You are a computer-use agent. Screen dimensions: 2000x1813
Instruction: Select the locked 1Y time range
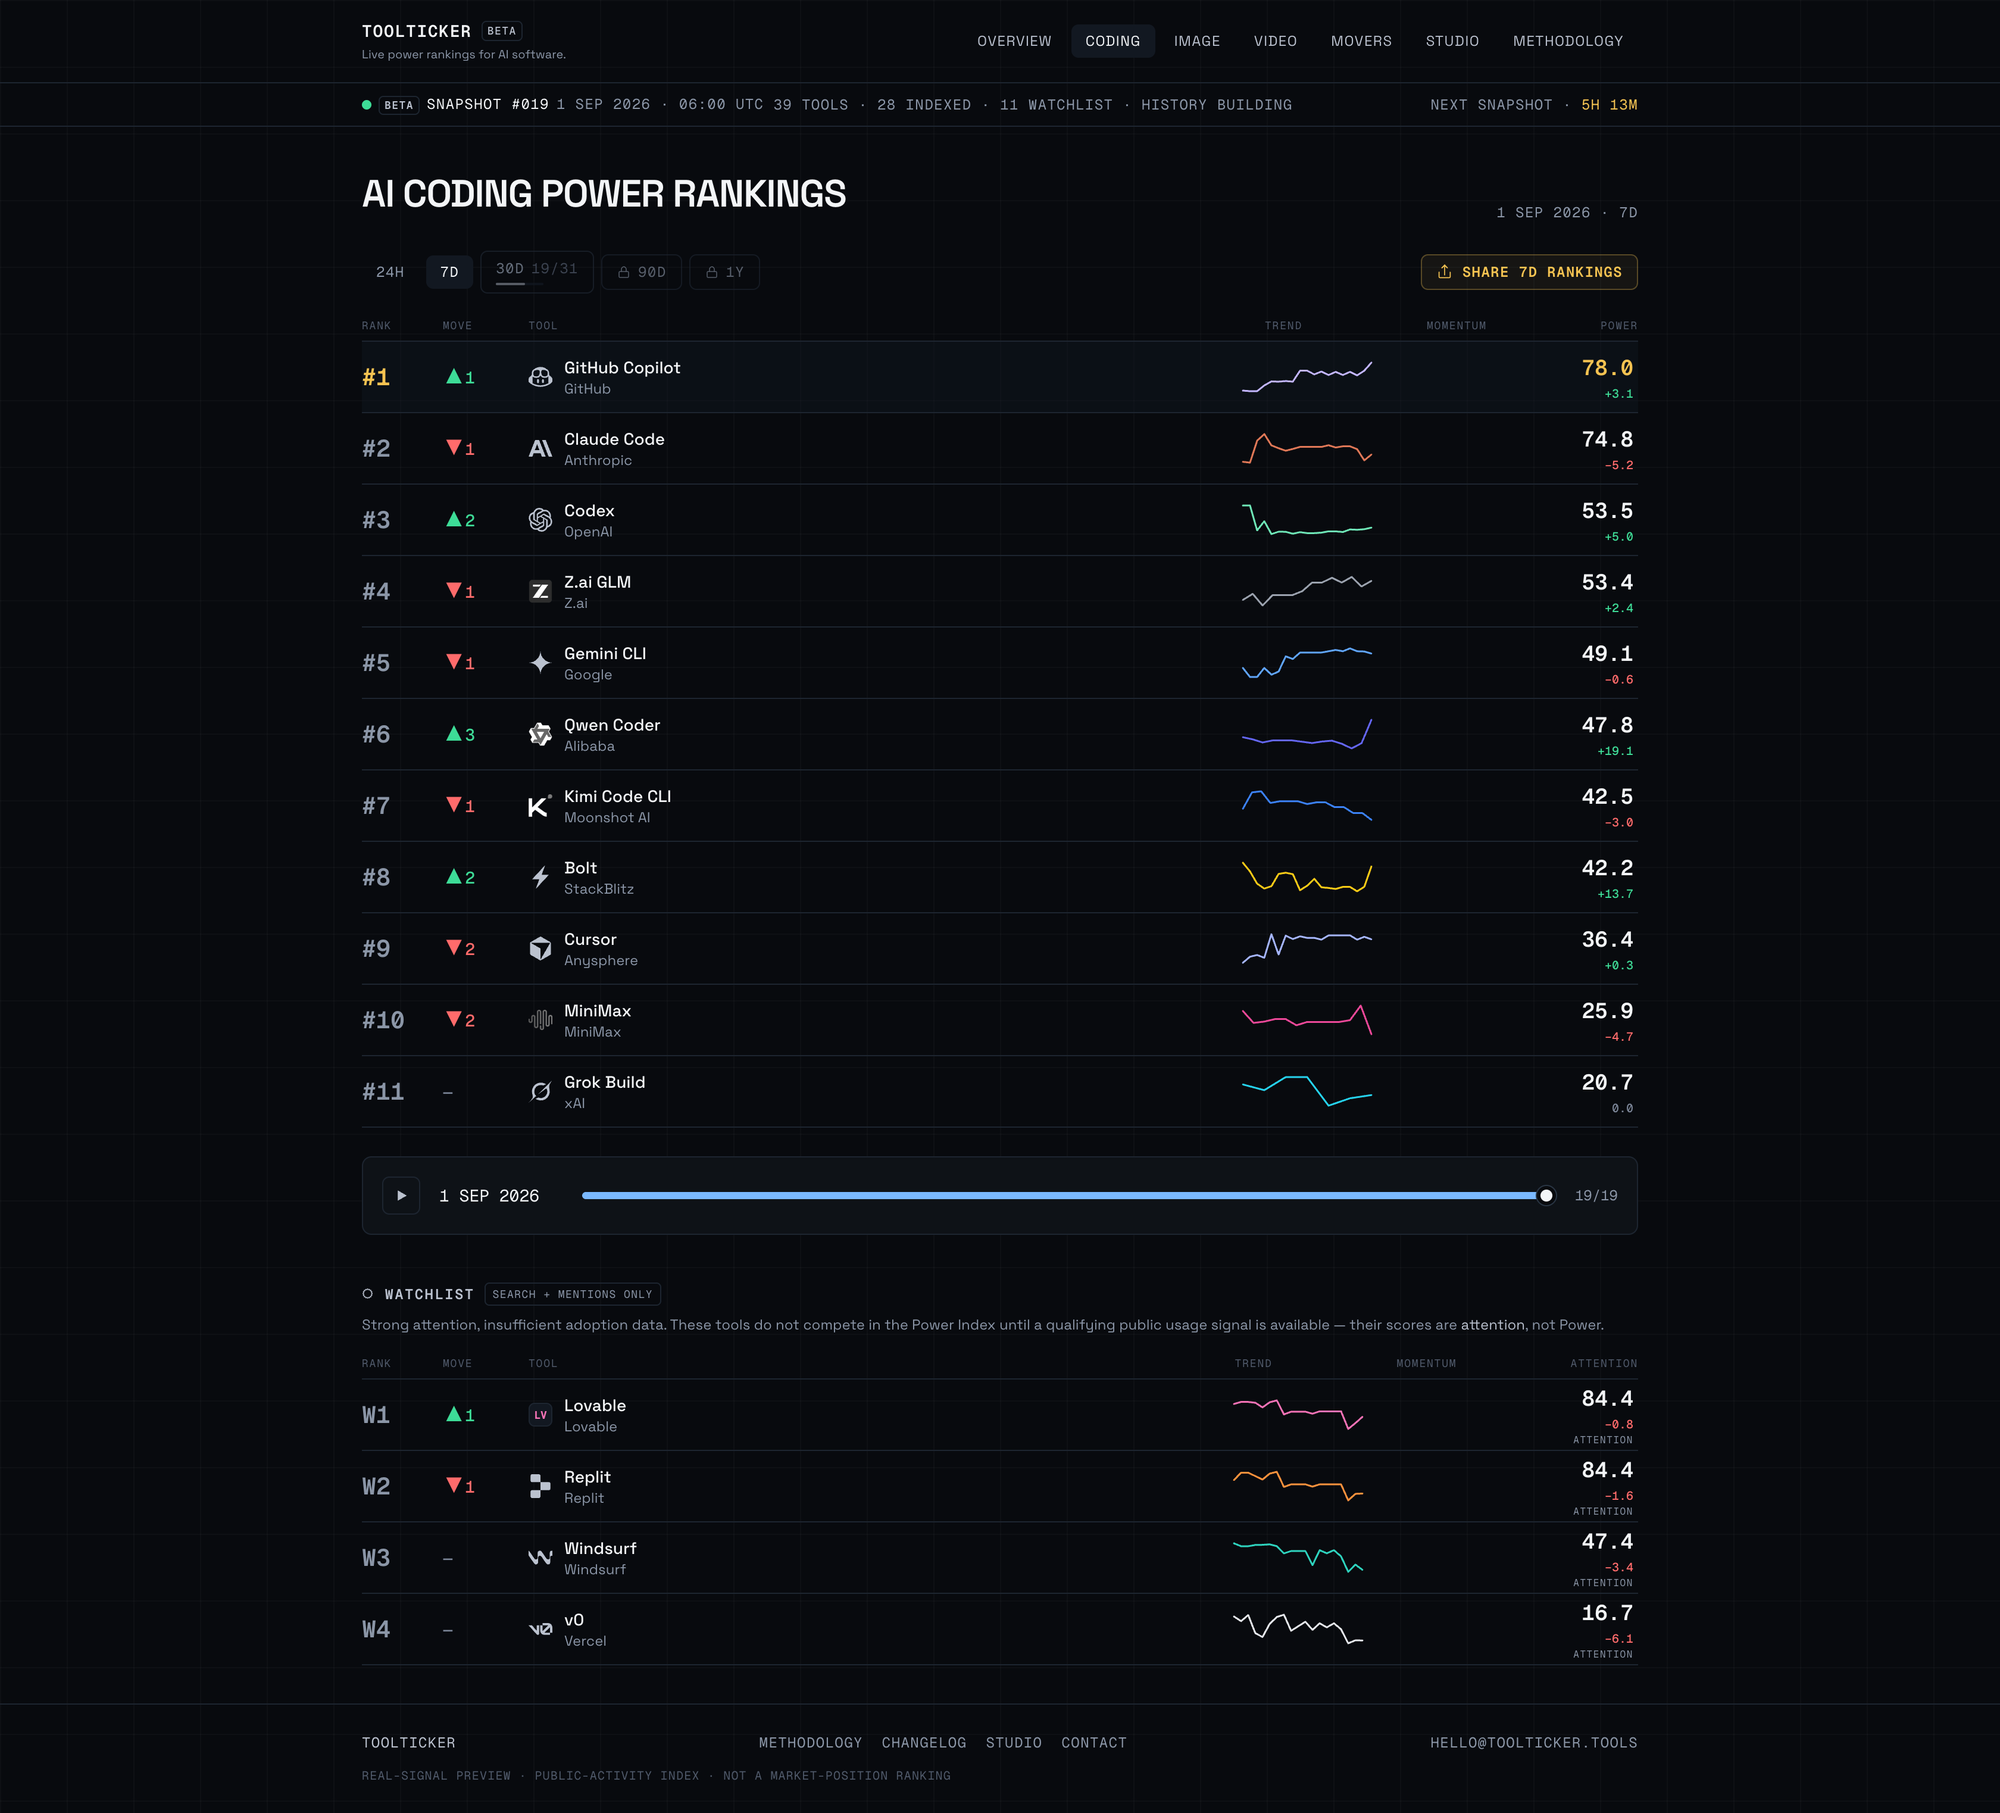pos(724,272)
